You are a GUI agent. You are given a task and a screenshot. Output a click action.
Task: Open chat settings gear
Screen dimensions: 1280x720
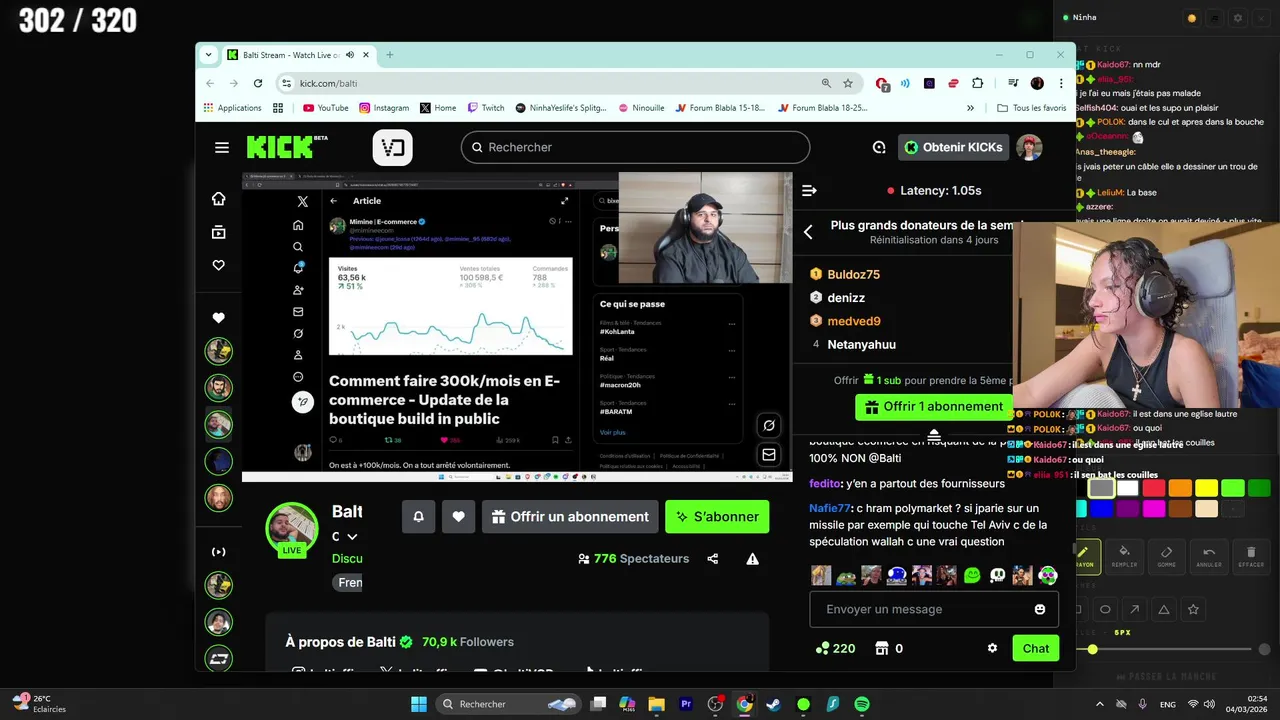click(992, 648)
